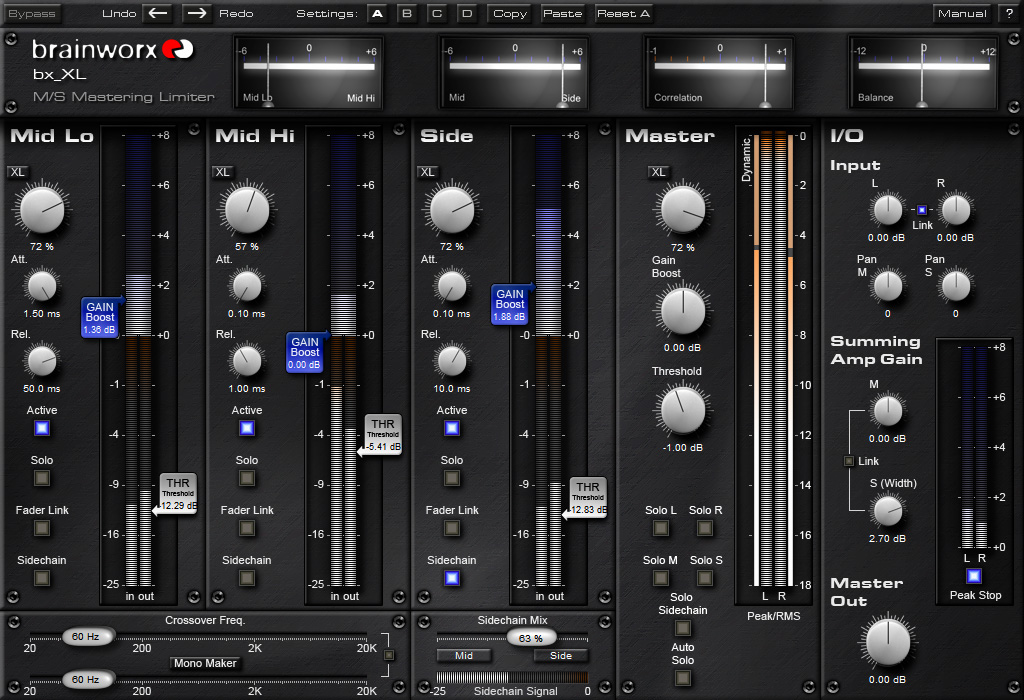1024x700 pixels.
Task: Click the Mid Lo XL saturation knob
Action: click(x=42, y=210)
